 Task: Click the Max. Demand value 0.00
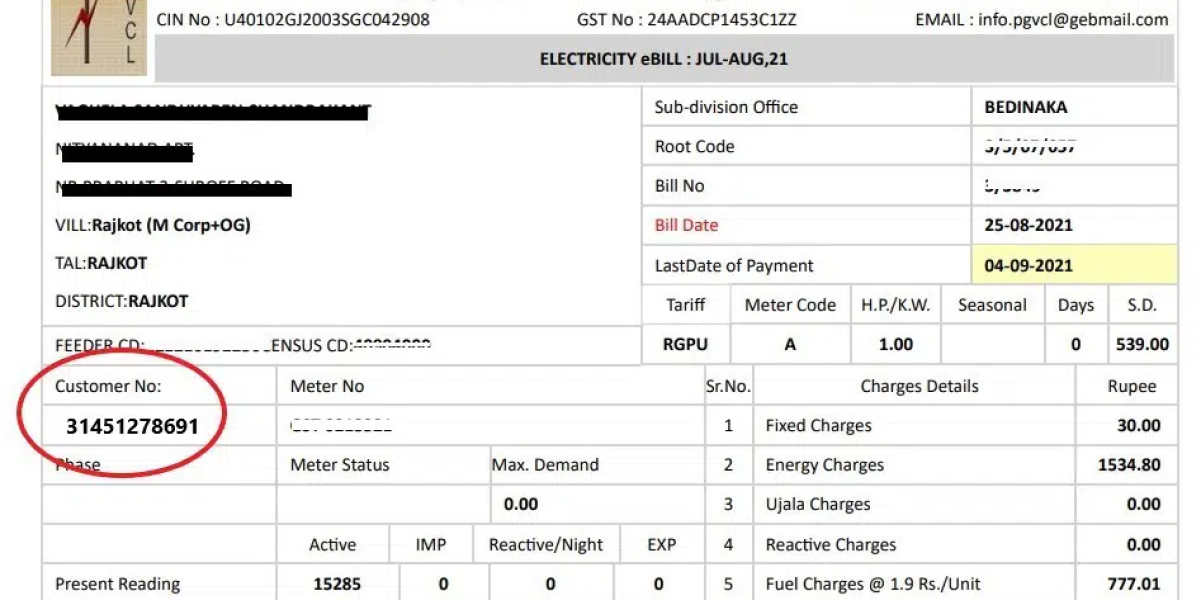coord(521,504)
